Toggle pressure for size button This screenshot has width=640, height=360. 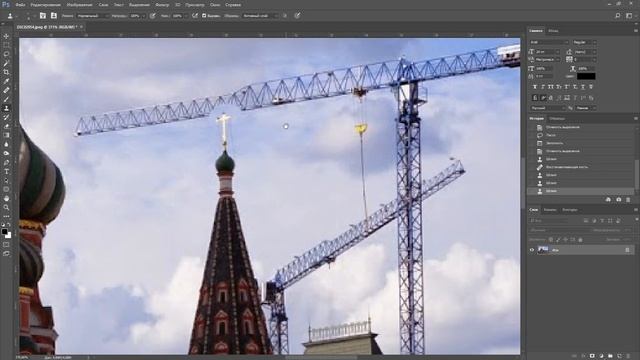[x=297, y=16]
